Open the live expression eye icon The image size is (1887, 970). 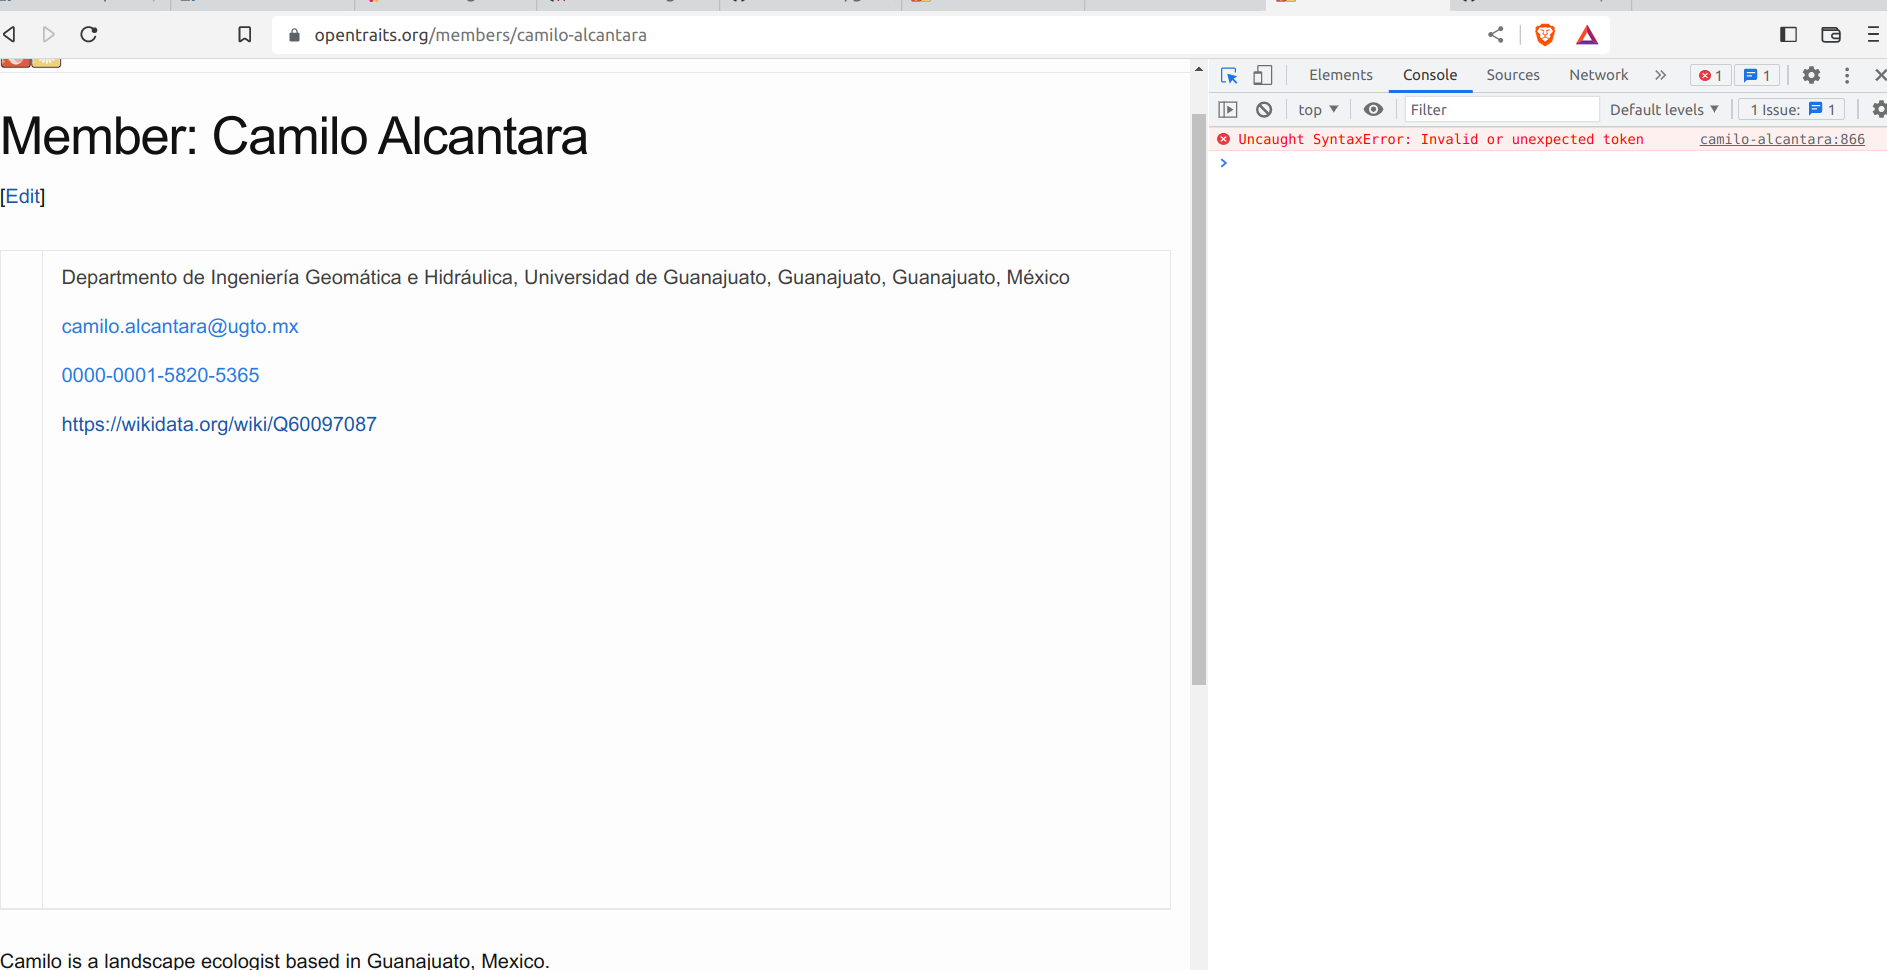point(1373,109)
